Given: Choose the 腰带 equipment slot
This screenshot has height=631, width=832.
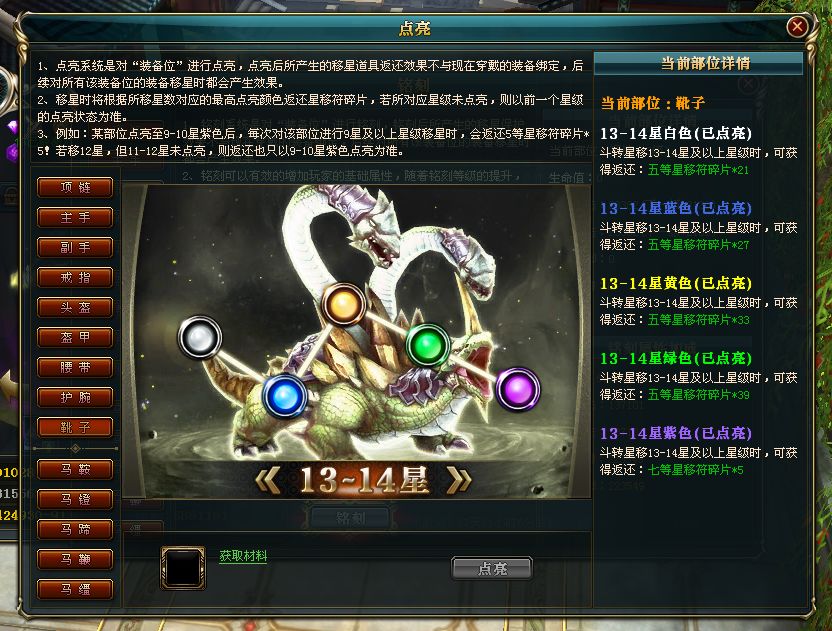Looking at the screenshot, I should tap(75, 367).
